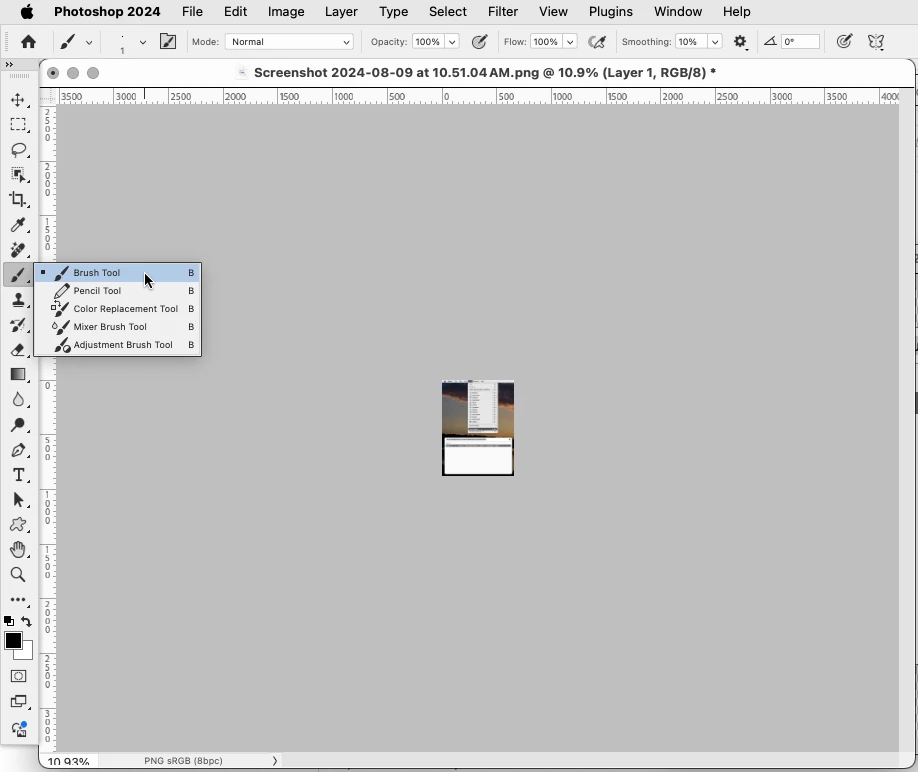918x772 pixels.
Task: Open smoothing options gear menu
Action: point(741,42)
